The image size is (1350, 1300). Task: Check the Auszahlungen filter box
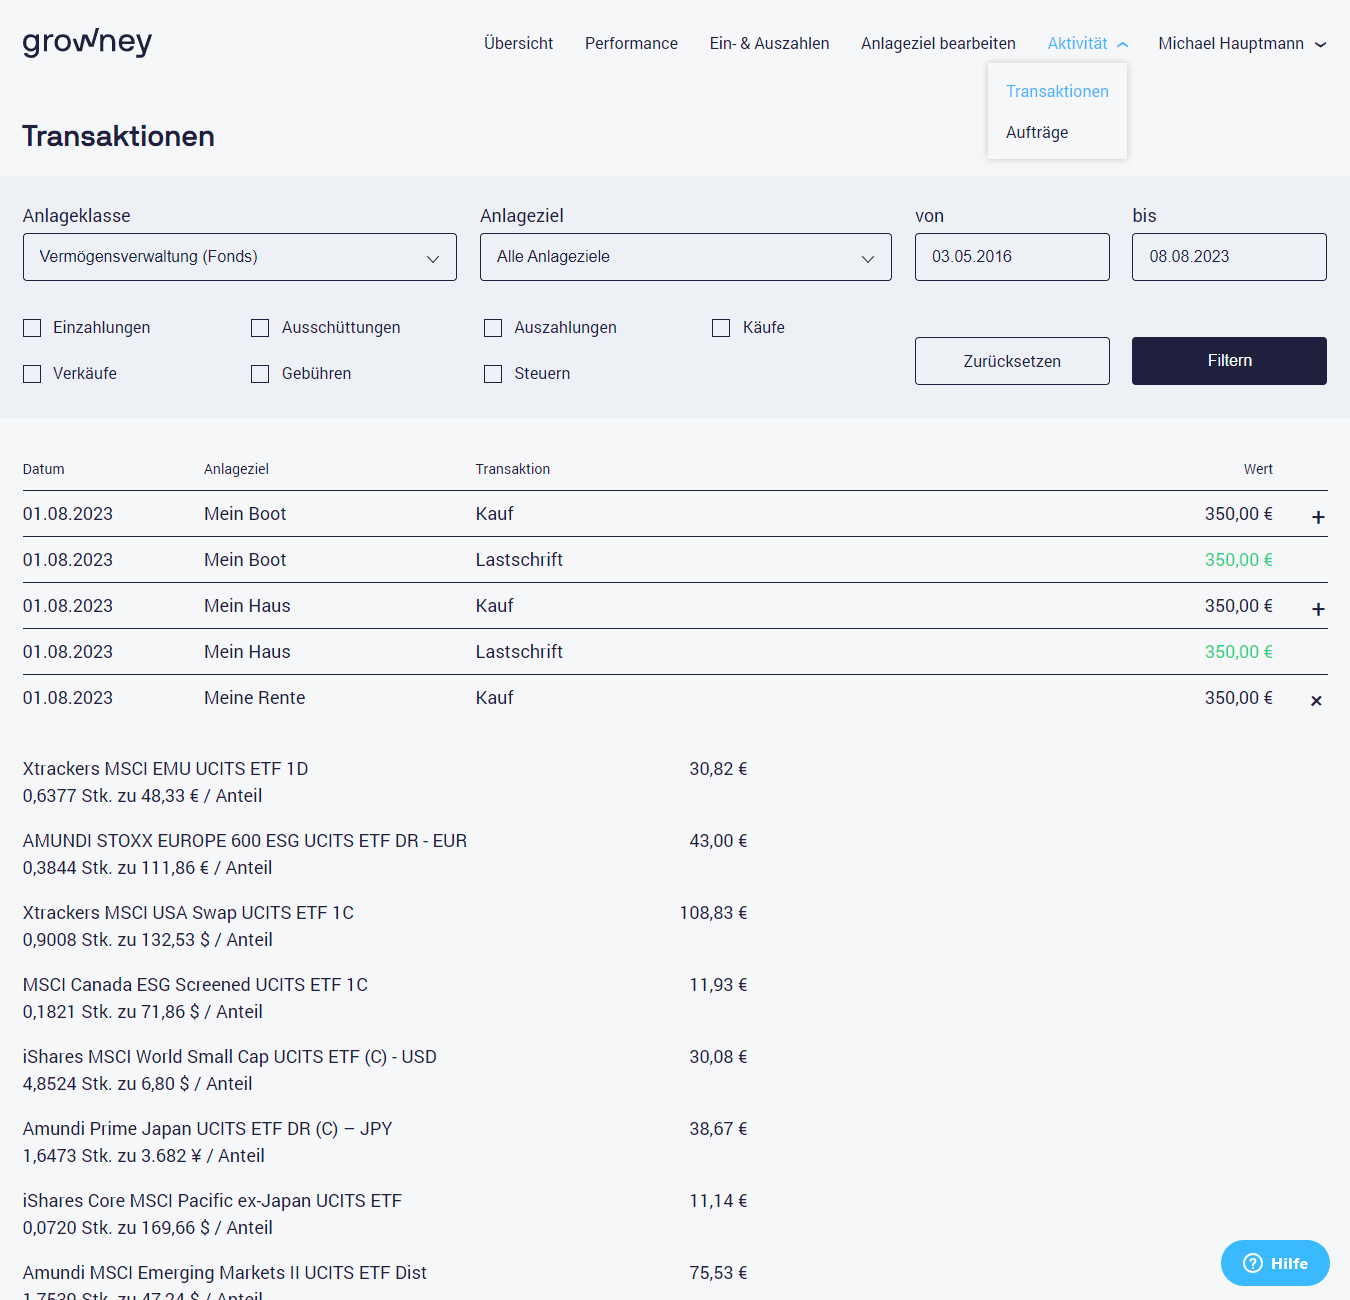tap(493, 328)
